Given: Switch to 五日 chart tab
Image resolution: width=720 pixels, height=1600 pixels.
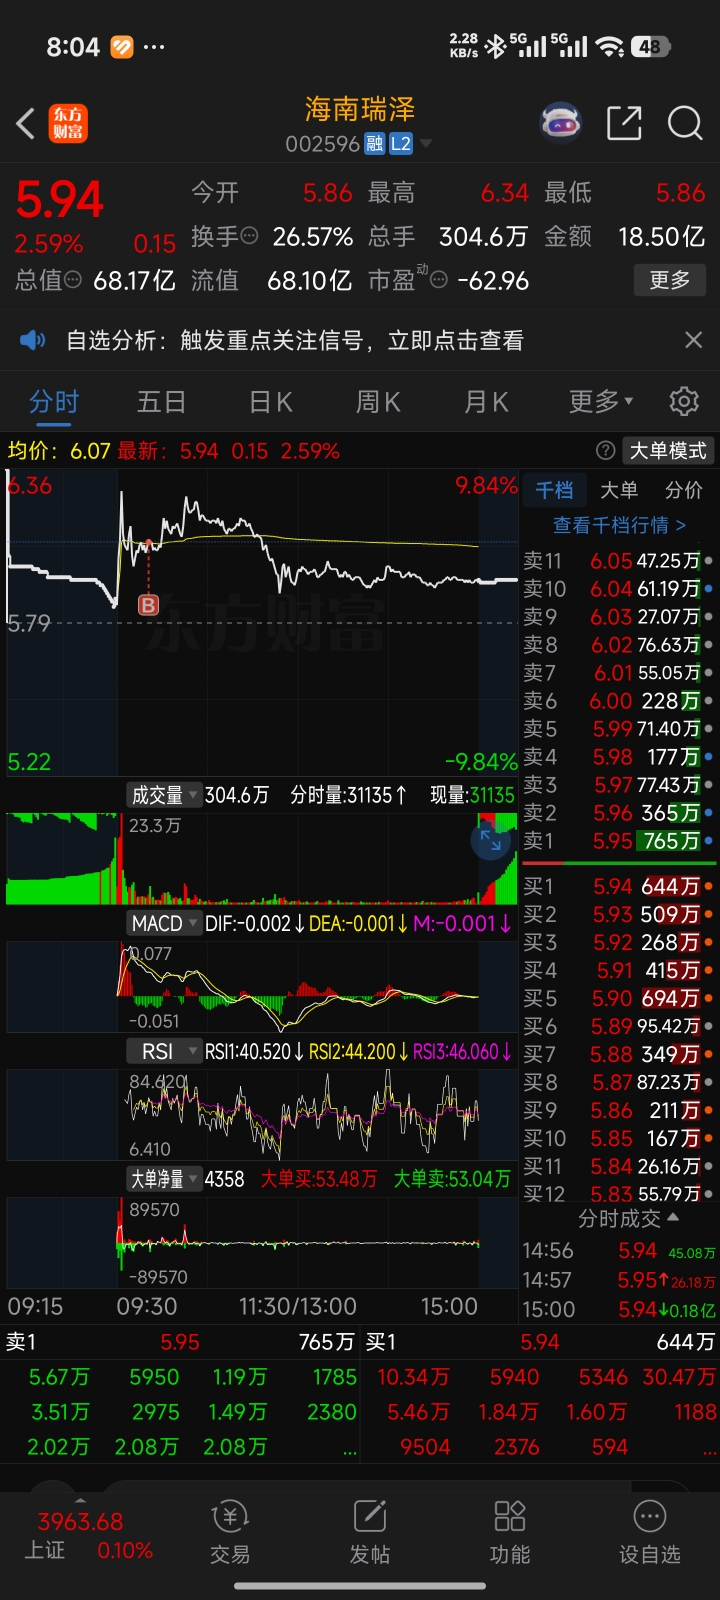Looking at the screenshot, I should (x=161, y=401).
